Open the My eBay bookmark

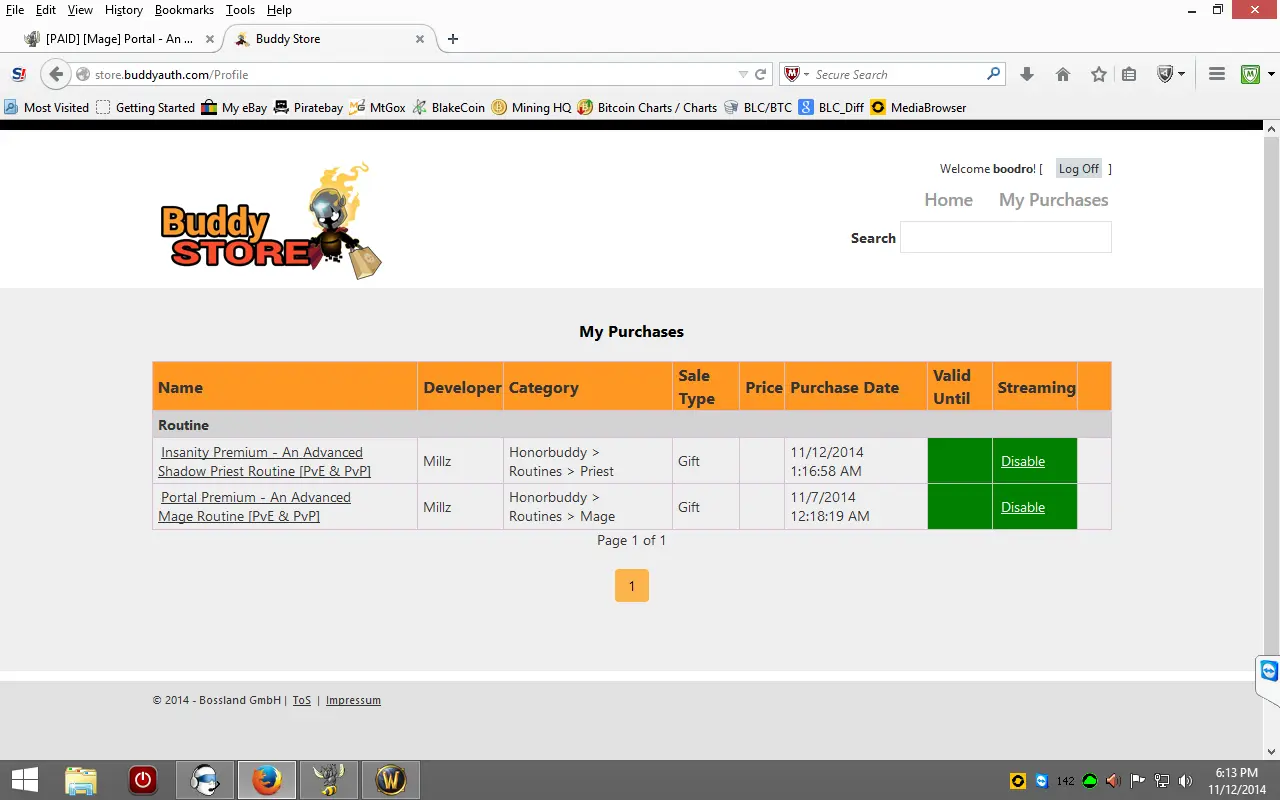[x=234, y=108]
